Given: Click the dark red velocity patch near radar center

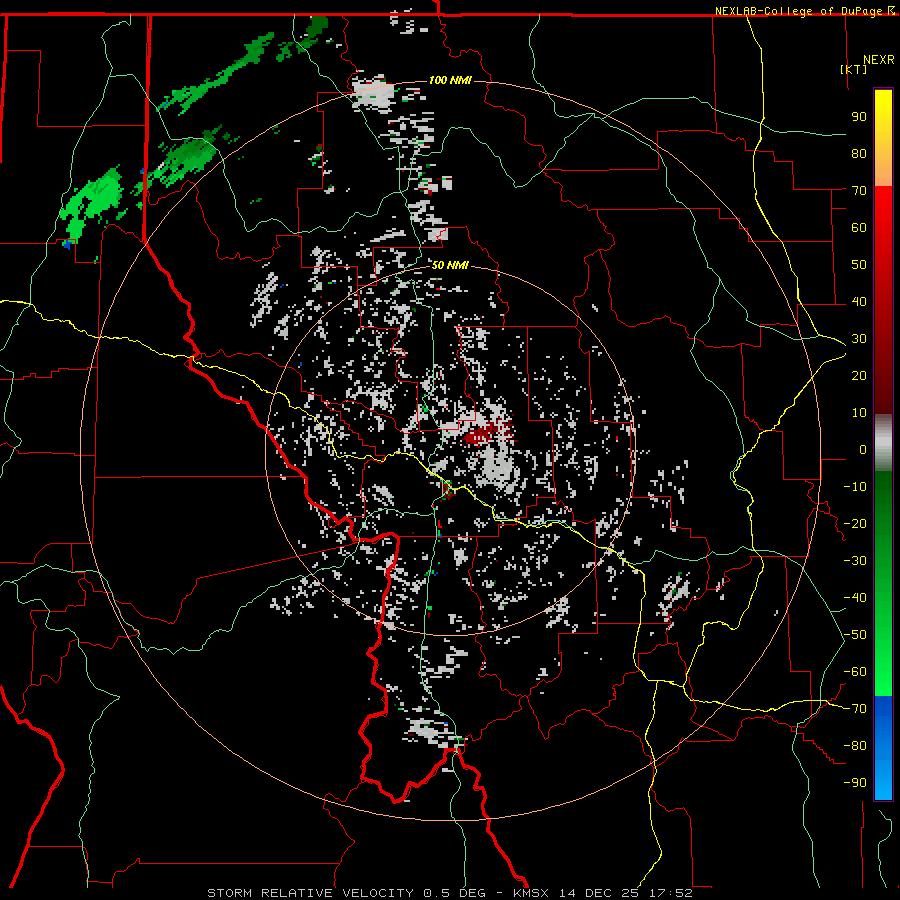Looking at the screenshot, I should (481, 434).
